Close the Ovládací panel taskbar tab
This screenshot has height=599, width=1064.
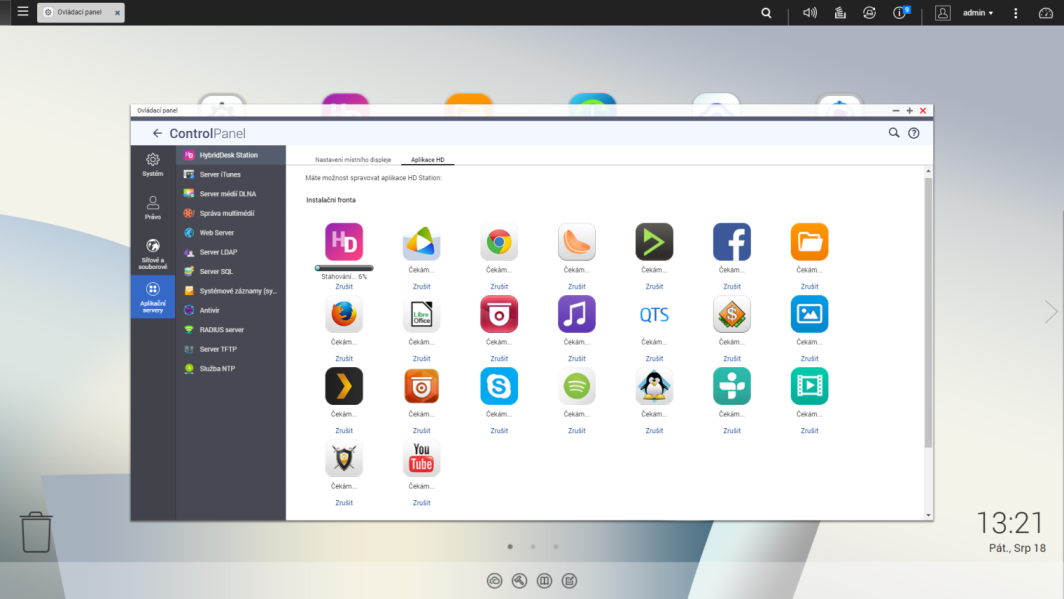(117, 13)
